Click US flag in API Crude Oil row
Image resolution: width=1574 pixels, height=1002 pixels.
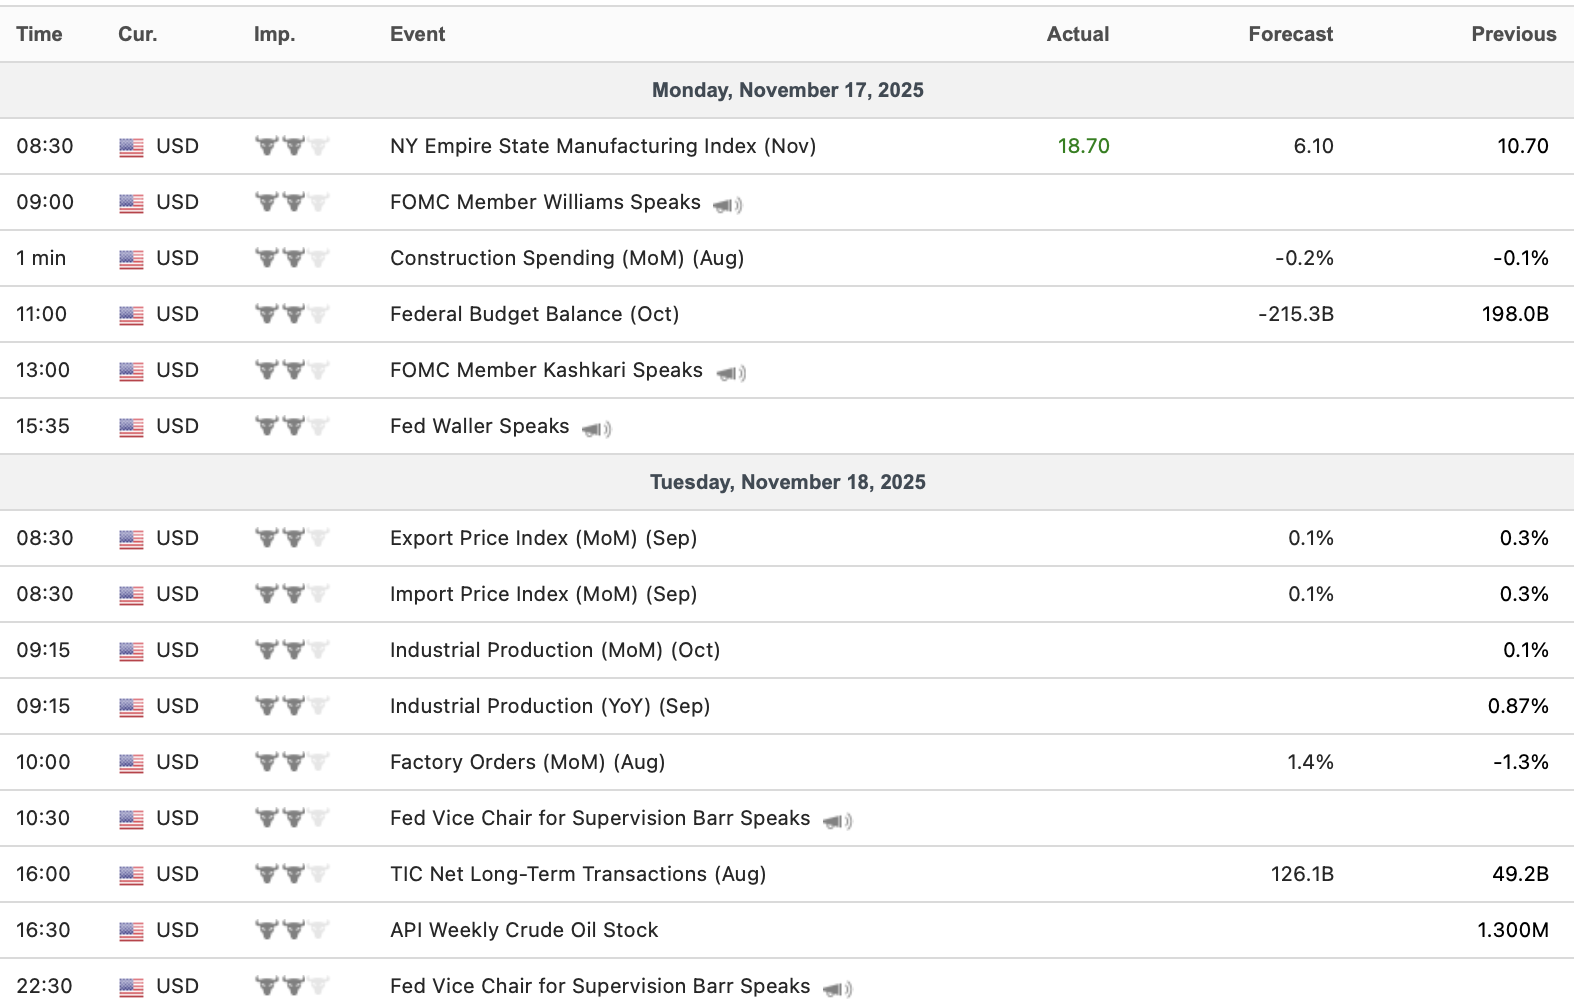pyautogui.click(x=131, y=931)
